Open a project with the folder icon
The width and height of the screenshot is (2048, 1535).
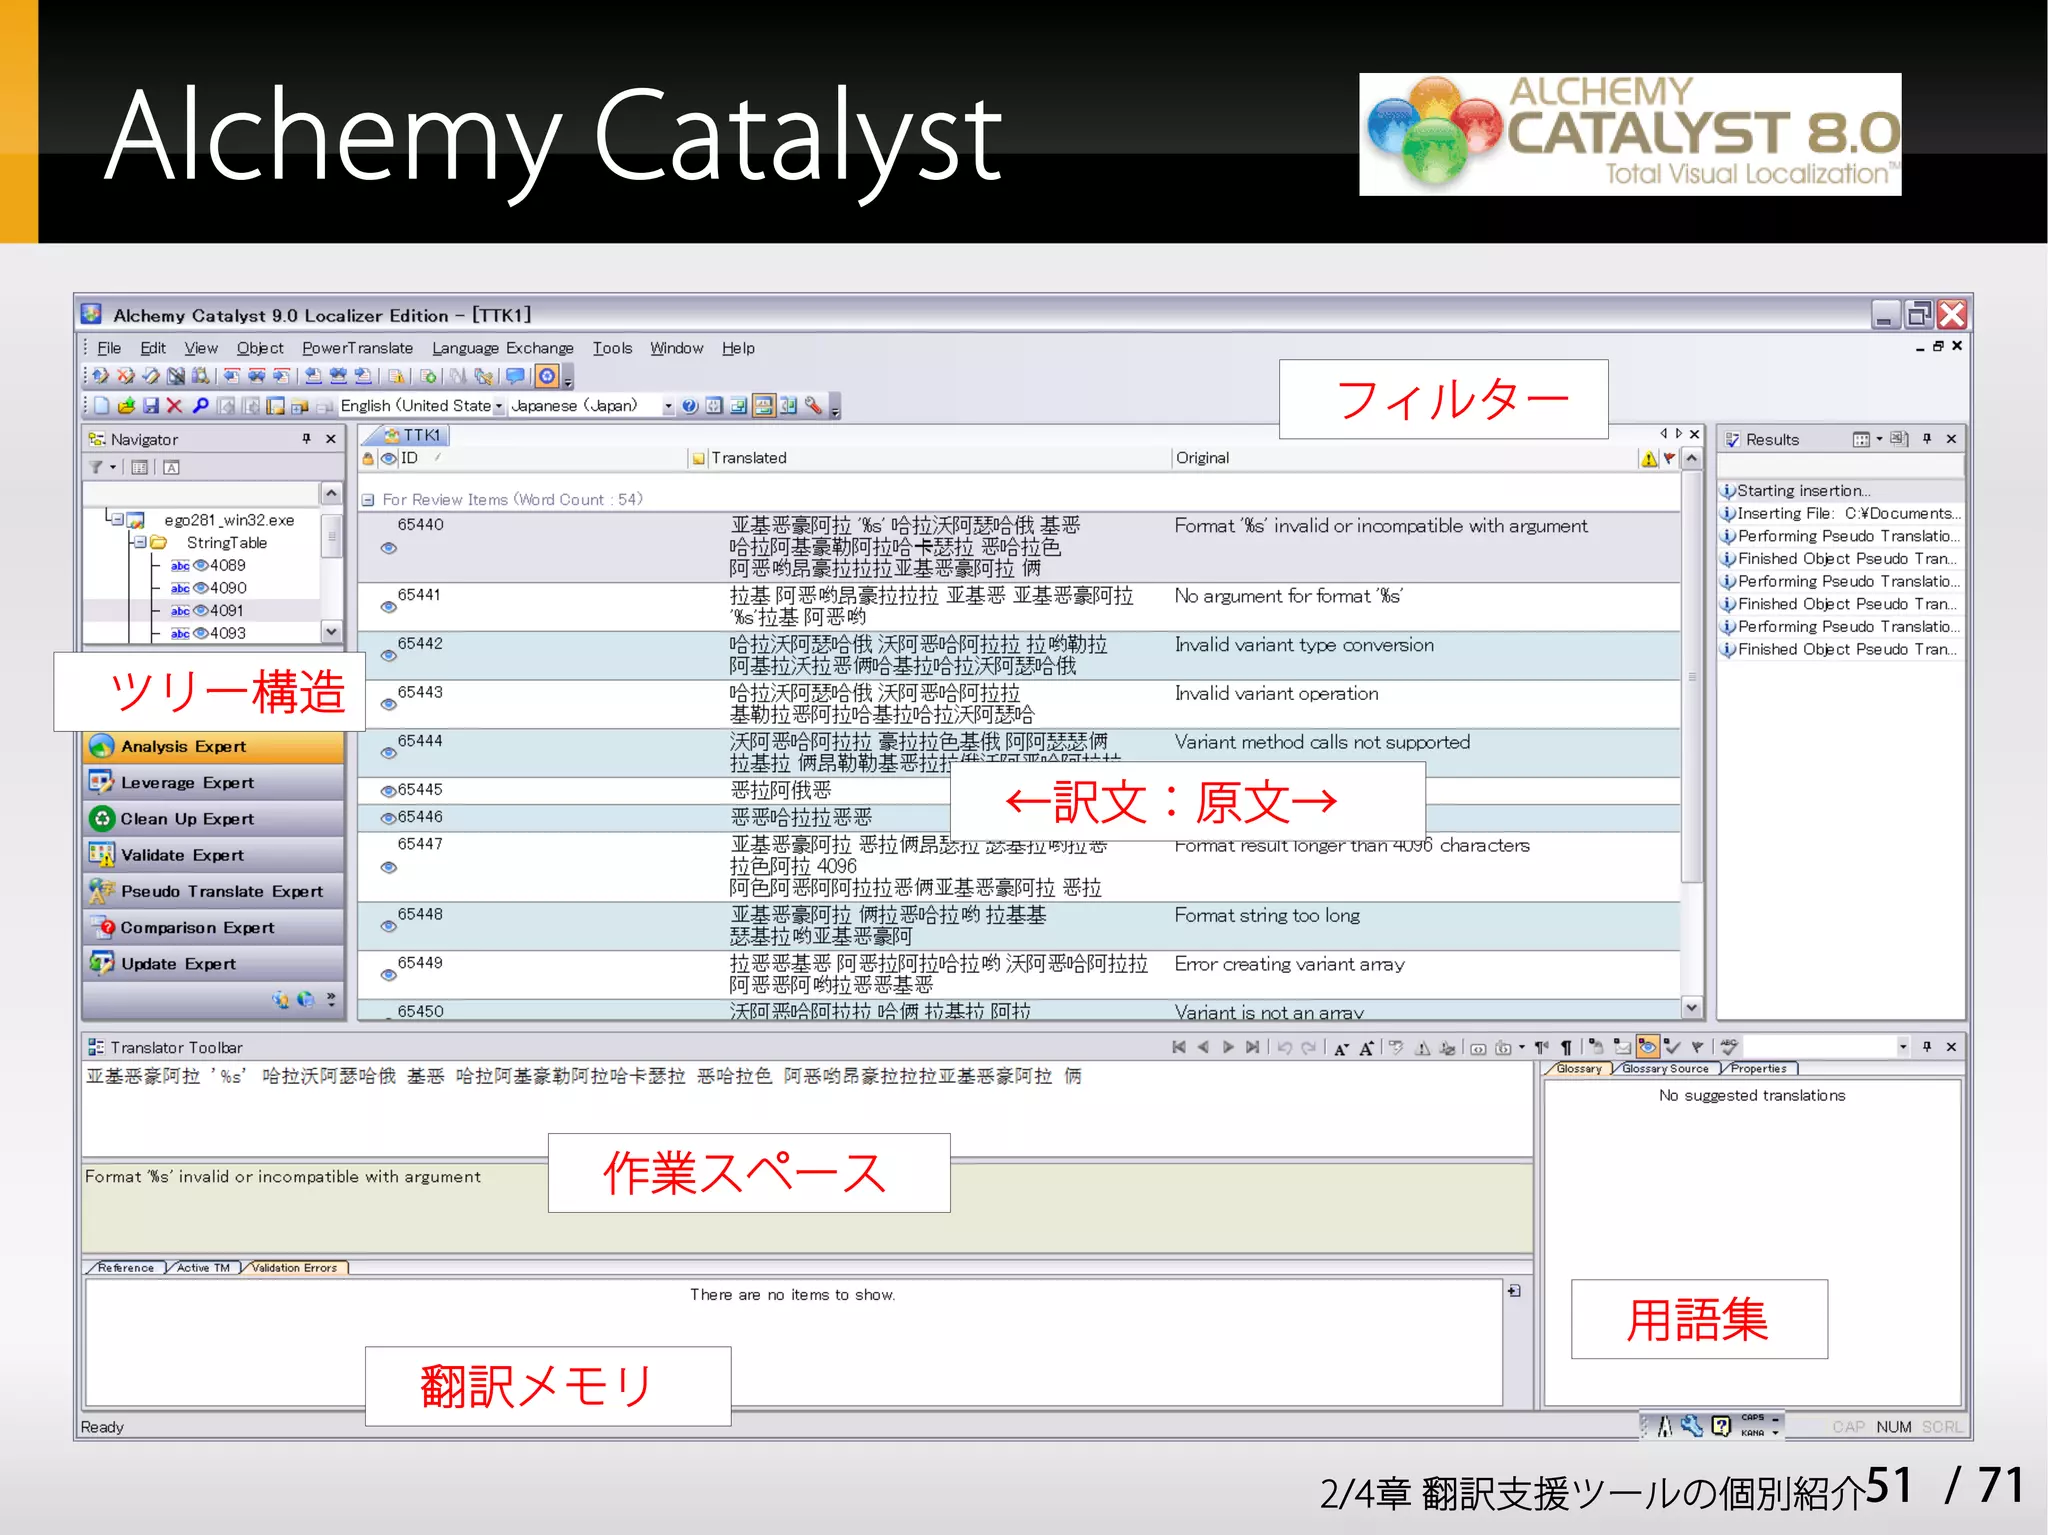click(x=126, y=405)
